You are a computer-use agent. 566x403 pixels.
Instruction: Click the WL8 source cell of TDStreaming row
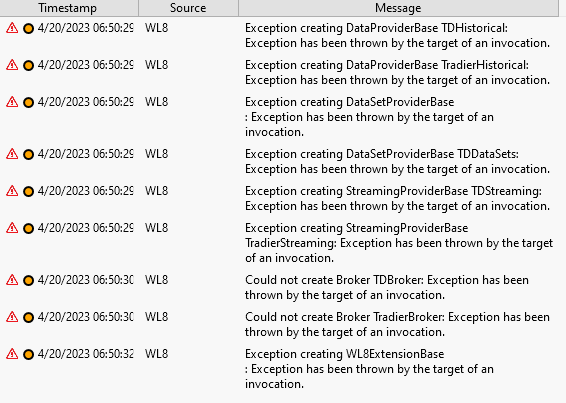coord(157,191)
